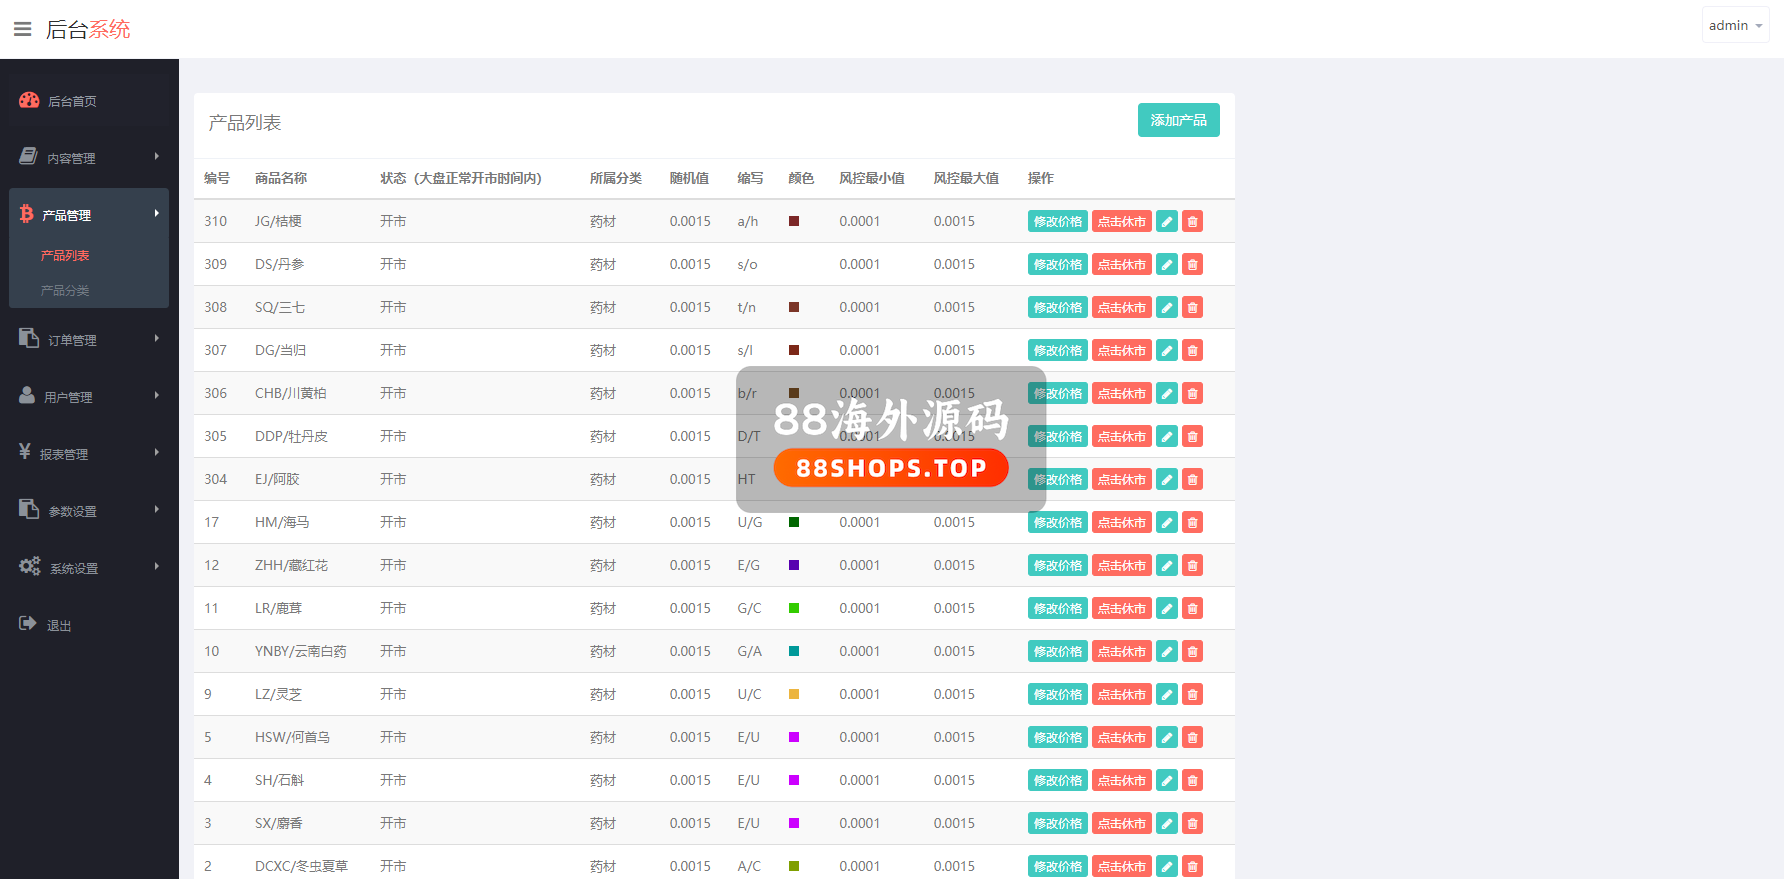
Task: Click the 退出 logout icon in sidebar
Action: point(28,624)
